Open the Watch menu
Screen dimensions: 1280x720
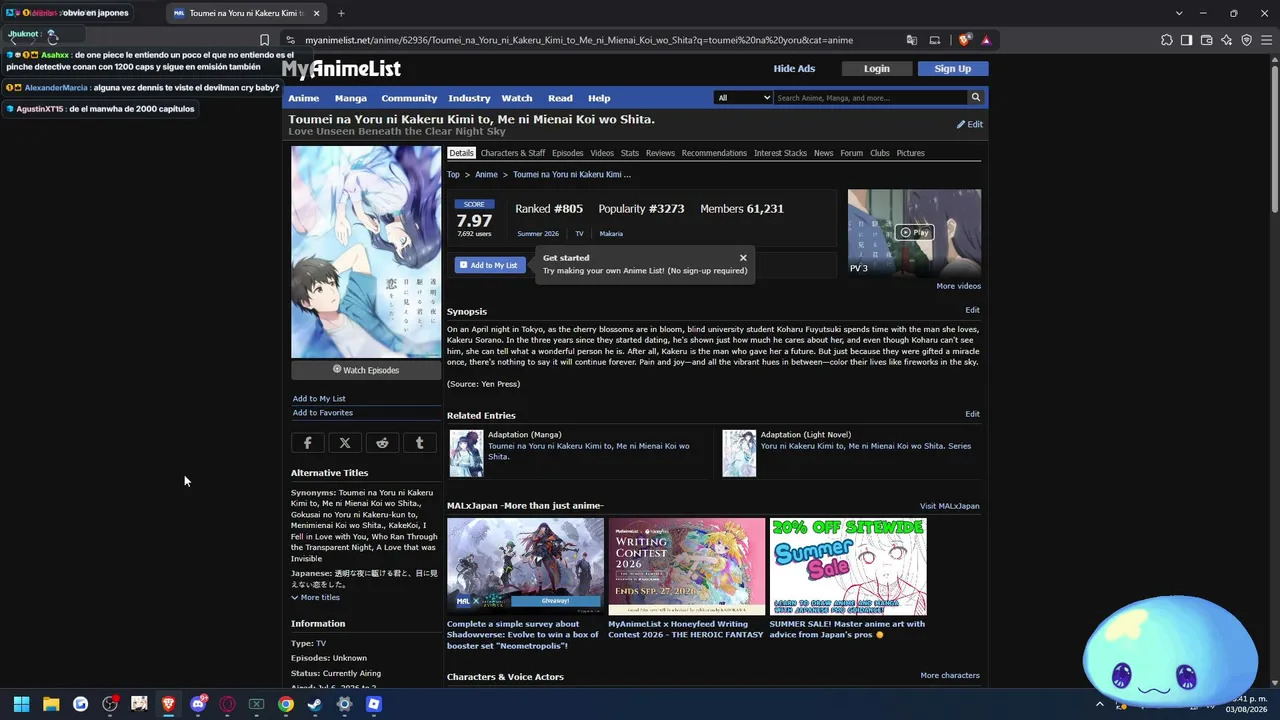[517, 98]
